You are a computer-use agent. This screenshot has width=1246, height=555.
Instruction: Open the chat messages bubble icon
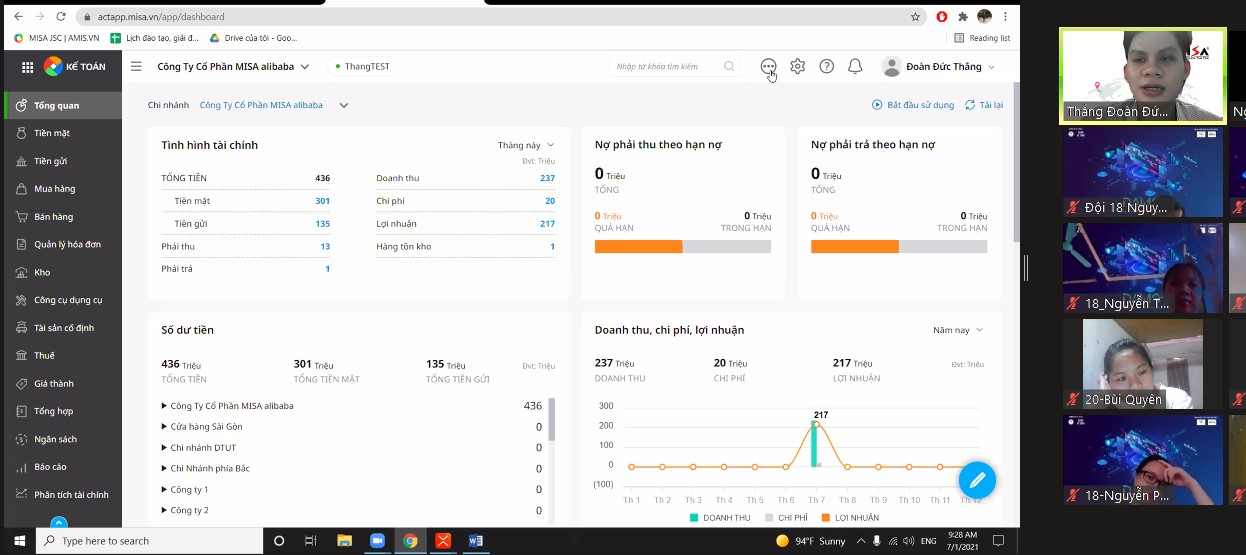(768, 66)
